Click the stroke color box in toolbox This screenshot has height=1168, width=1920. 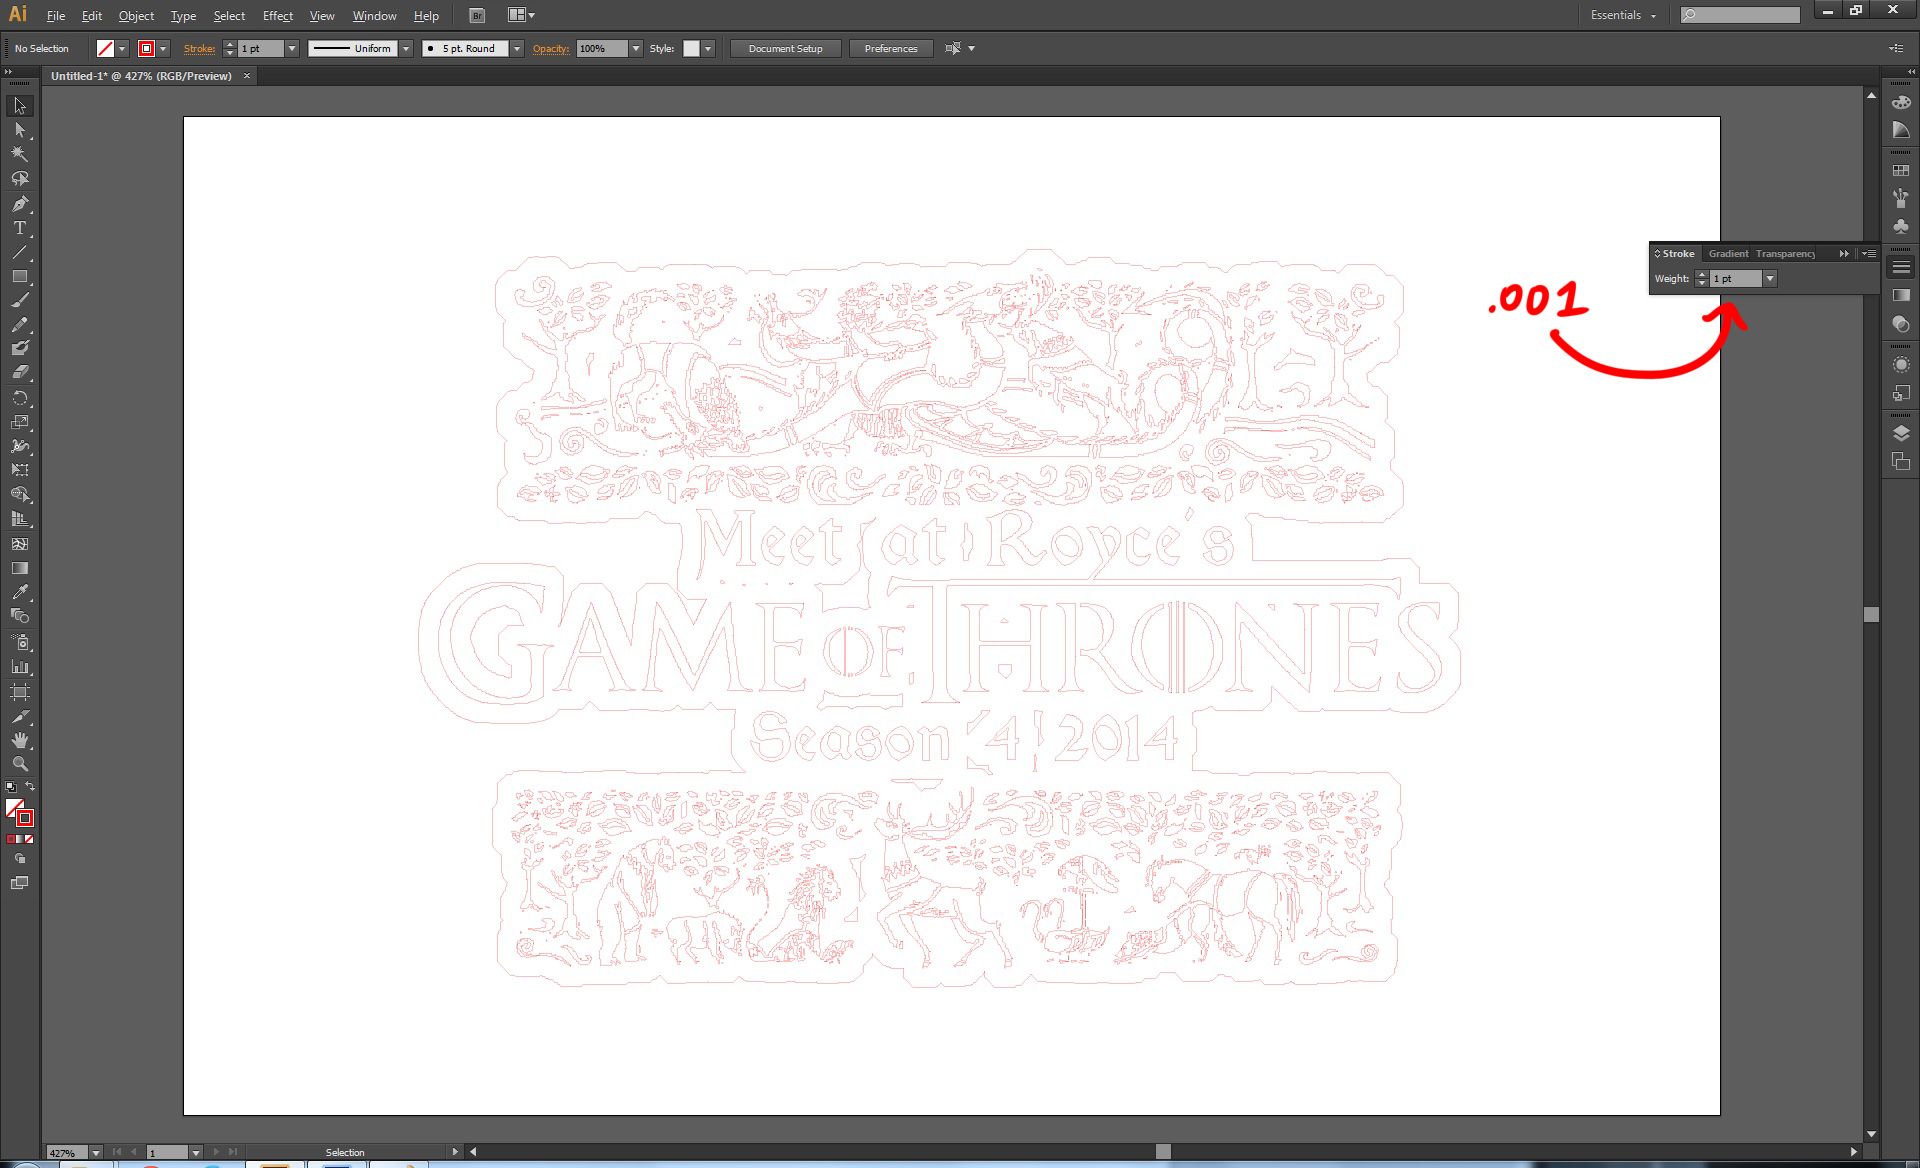(x=25, y=818)
